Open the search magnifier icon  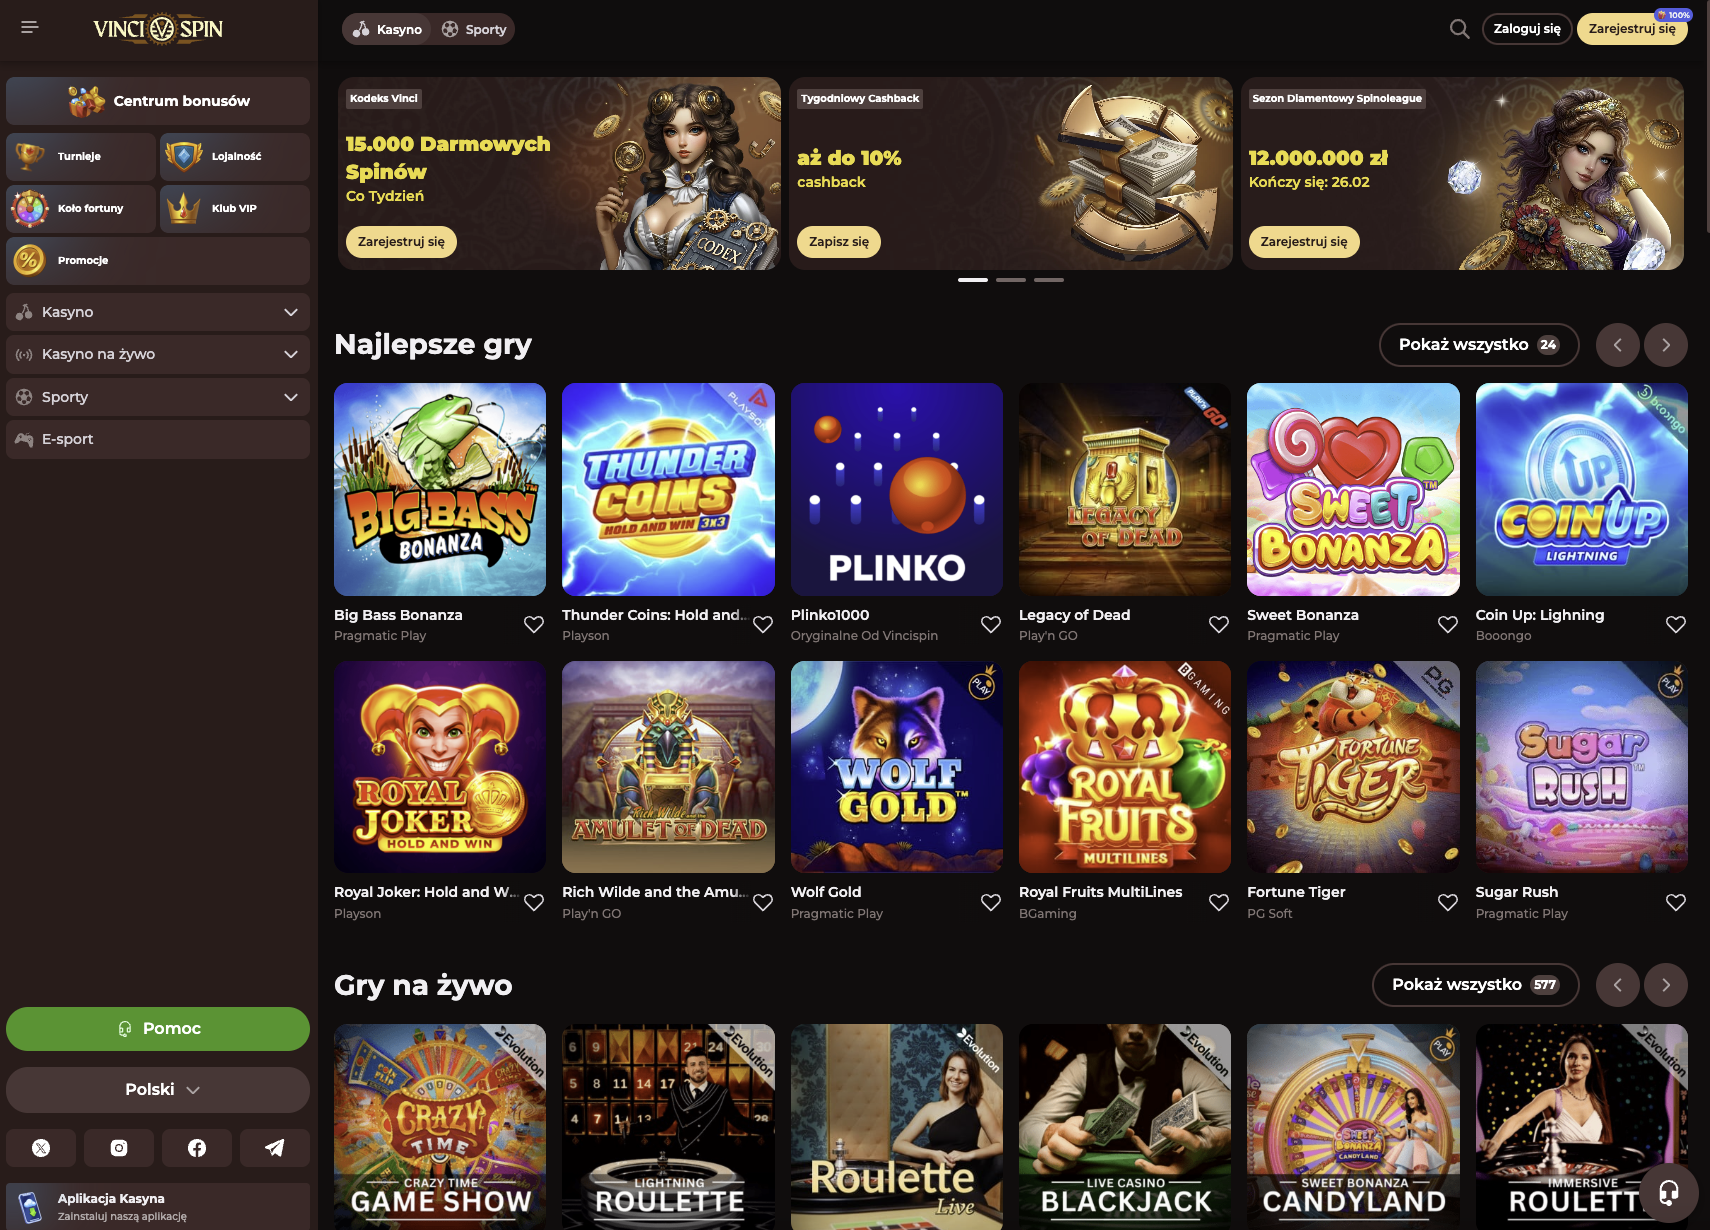click(1459, 29)
